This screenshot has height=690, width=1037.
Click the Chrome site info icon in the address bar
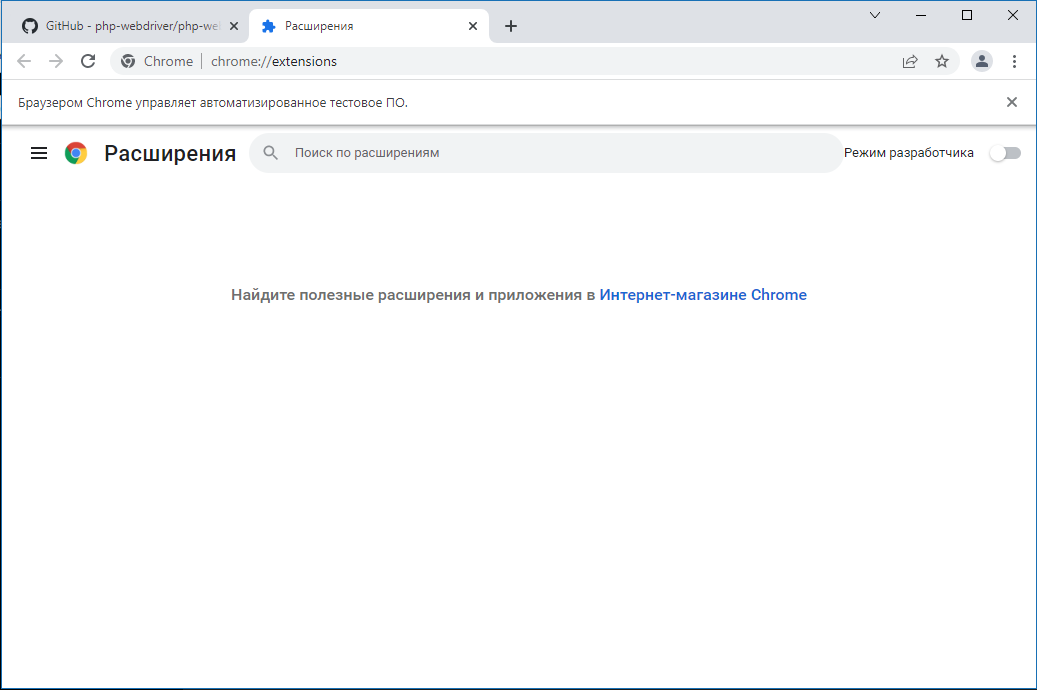[x=128, y=62]
